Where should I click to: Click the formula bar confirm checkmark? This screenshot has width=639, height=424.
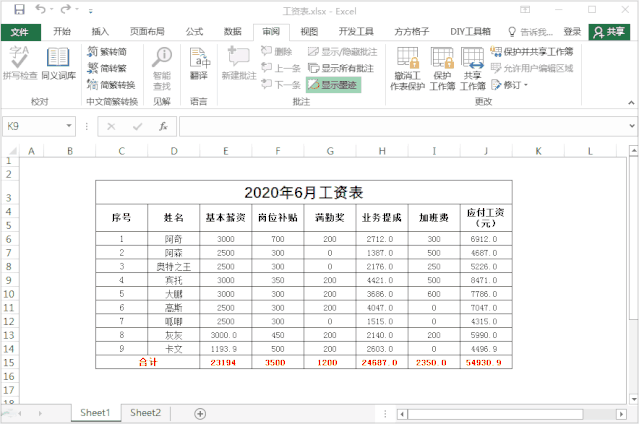tap(137, 126)
